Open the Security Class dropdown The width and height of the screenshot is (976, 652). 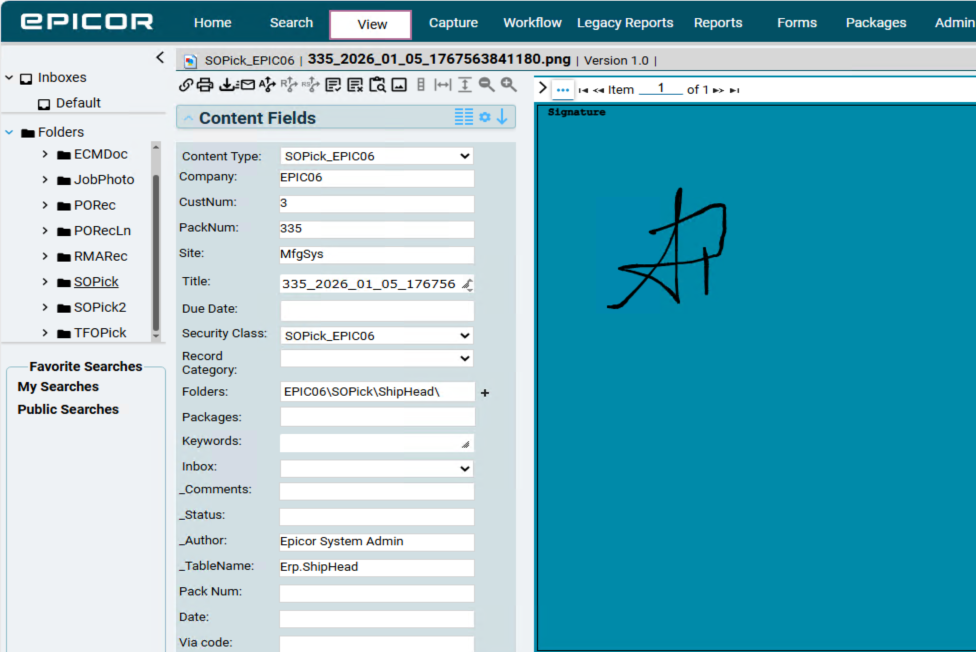click(376, 336)
